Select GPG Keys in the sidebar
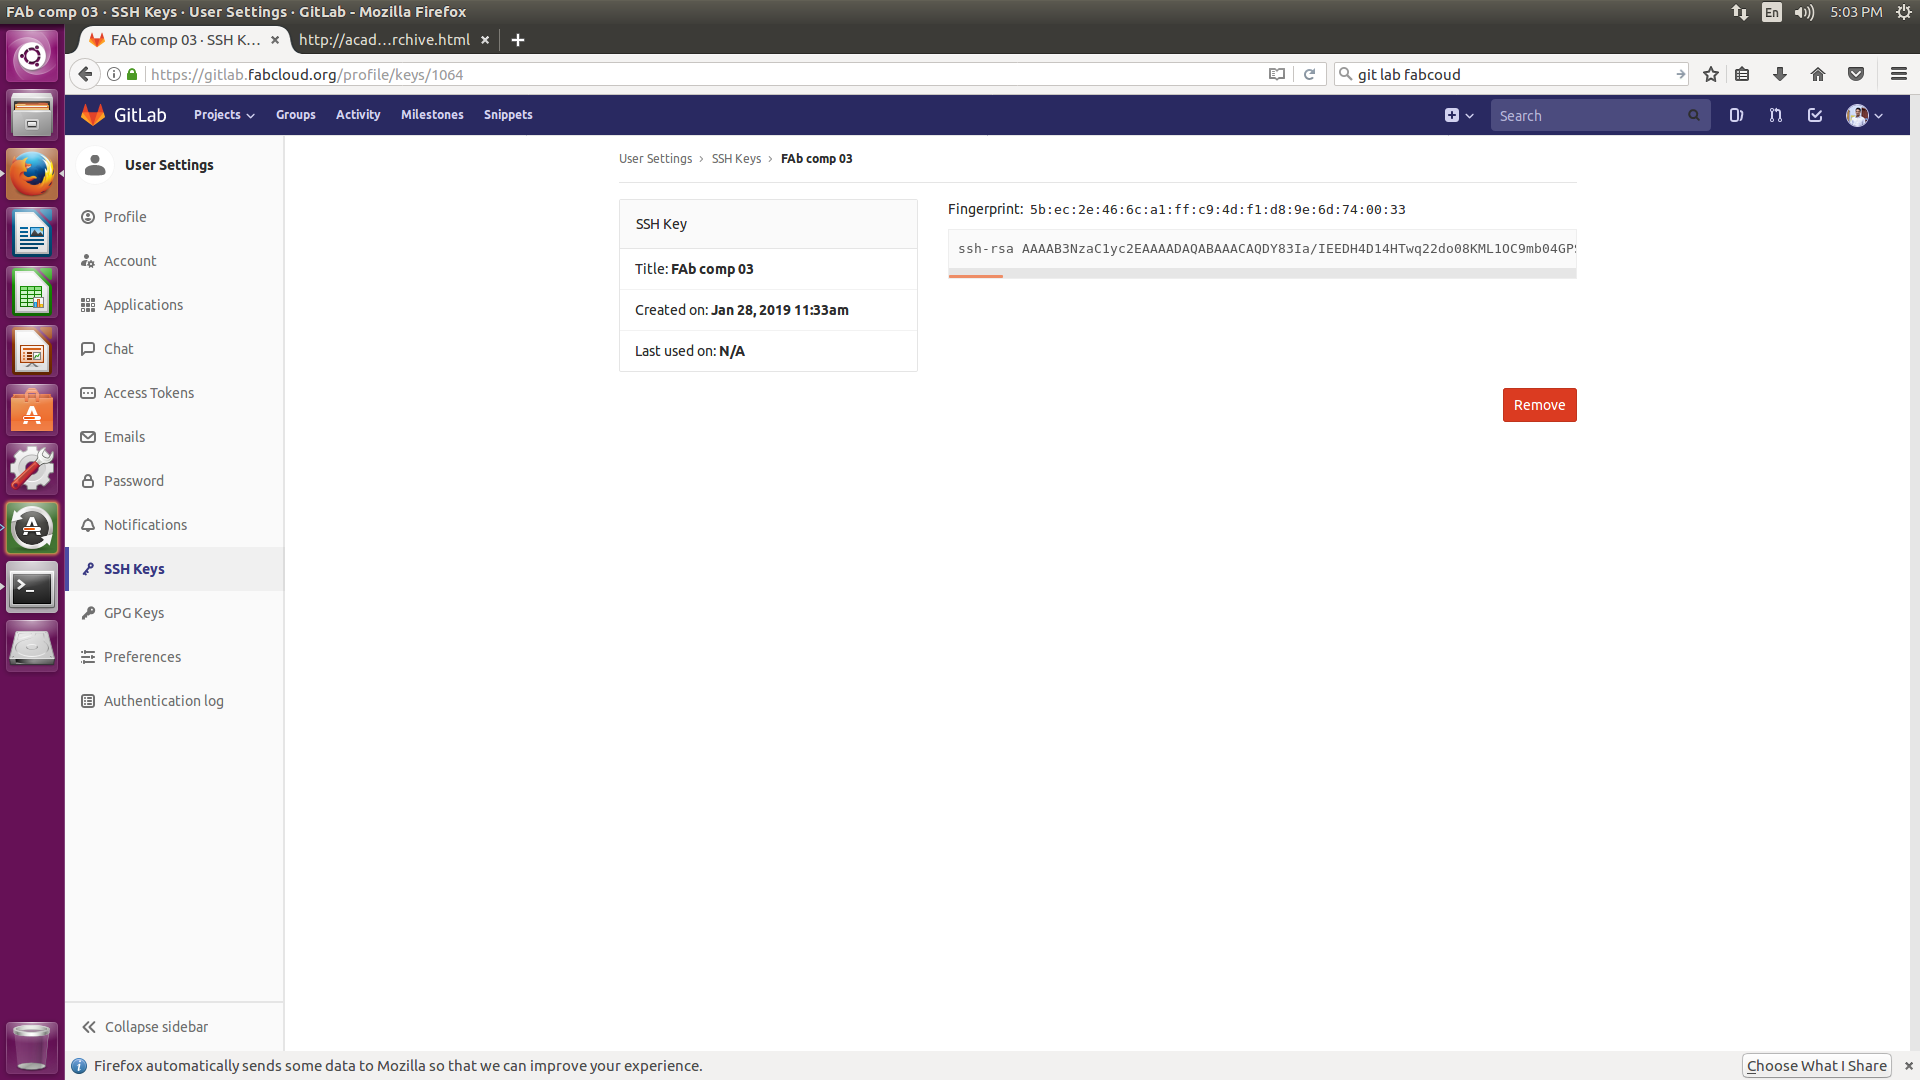 click(x=133, y=612)
